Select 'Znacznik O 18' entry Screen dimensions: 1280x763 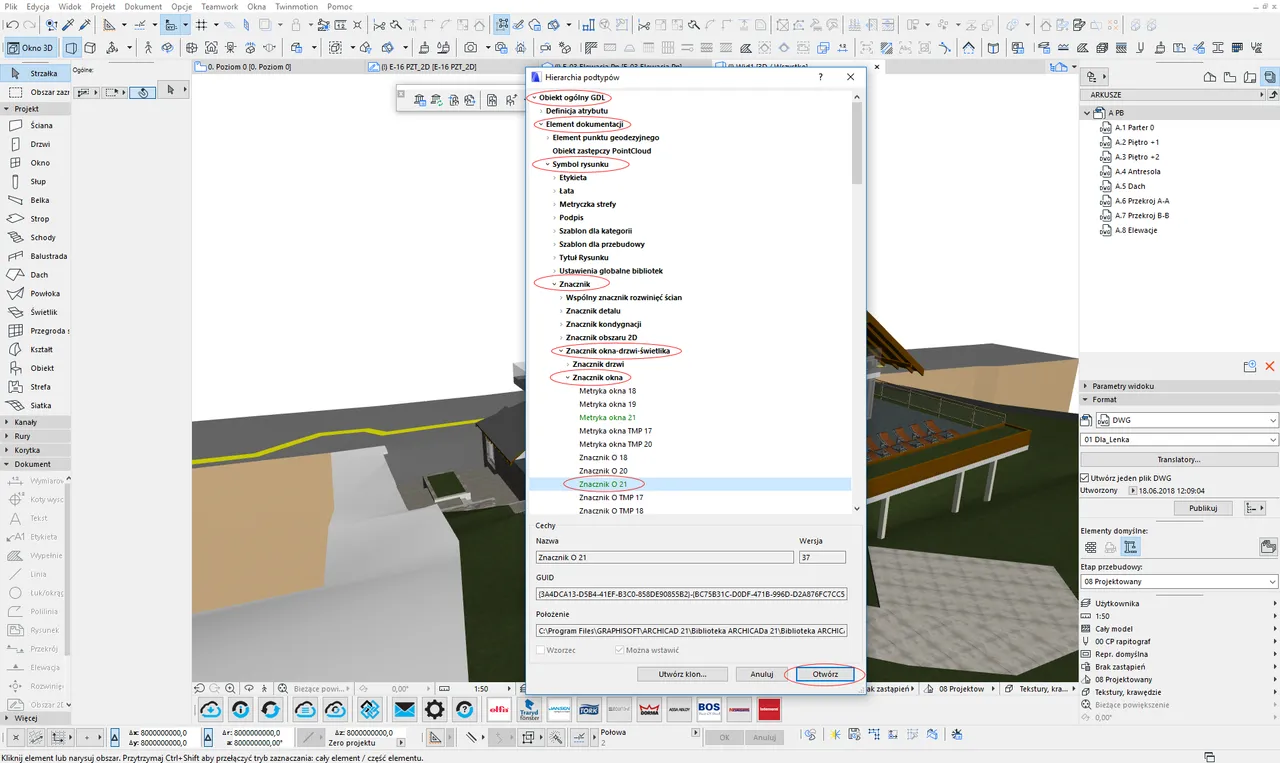(x=603, y=457)
